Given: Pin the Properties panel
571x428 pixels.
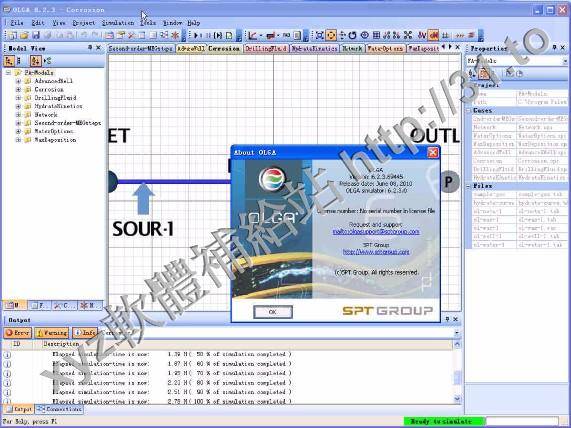Looking at the screenshot, I should click(x=554, y=48).
